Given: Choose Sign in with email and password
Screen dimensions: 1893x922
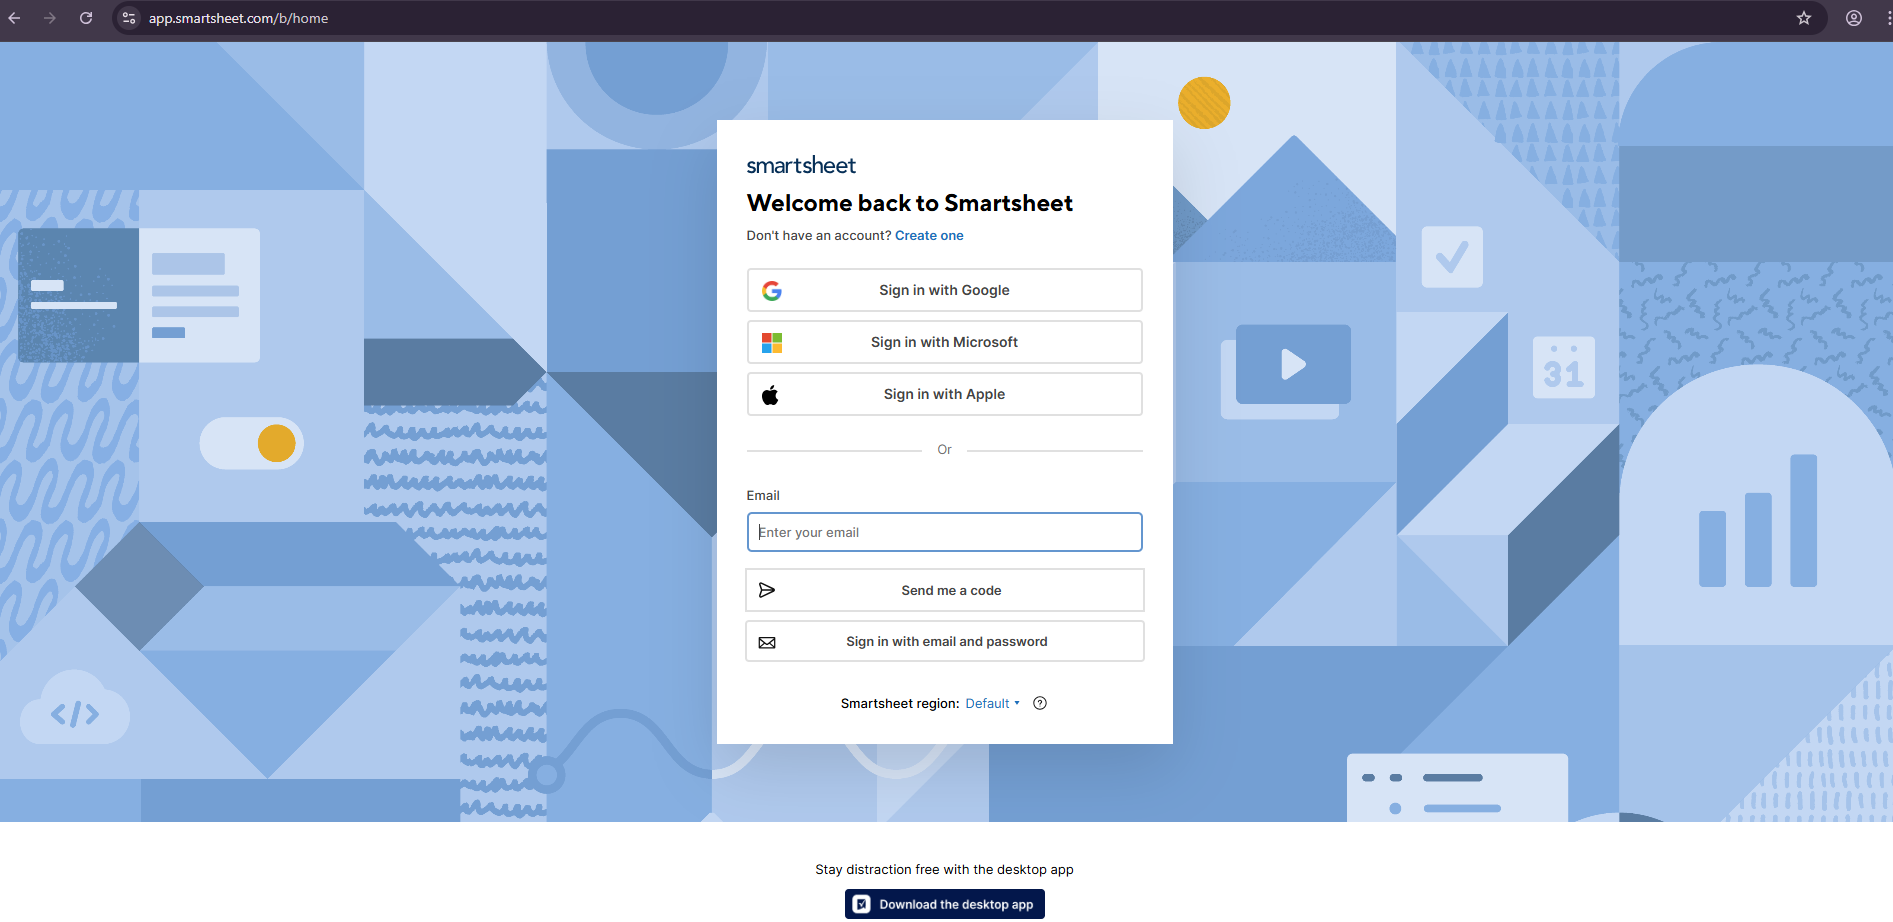Looking at the screenshot, I should click(944, 641).
